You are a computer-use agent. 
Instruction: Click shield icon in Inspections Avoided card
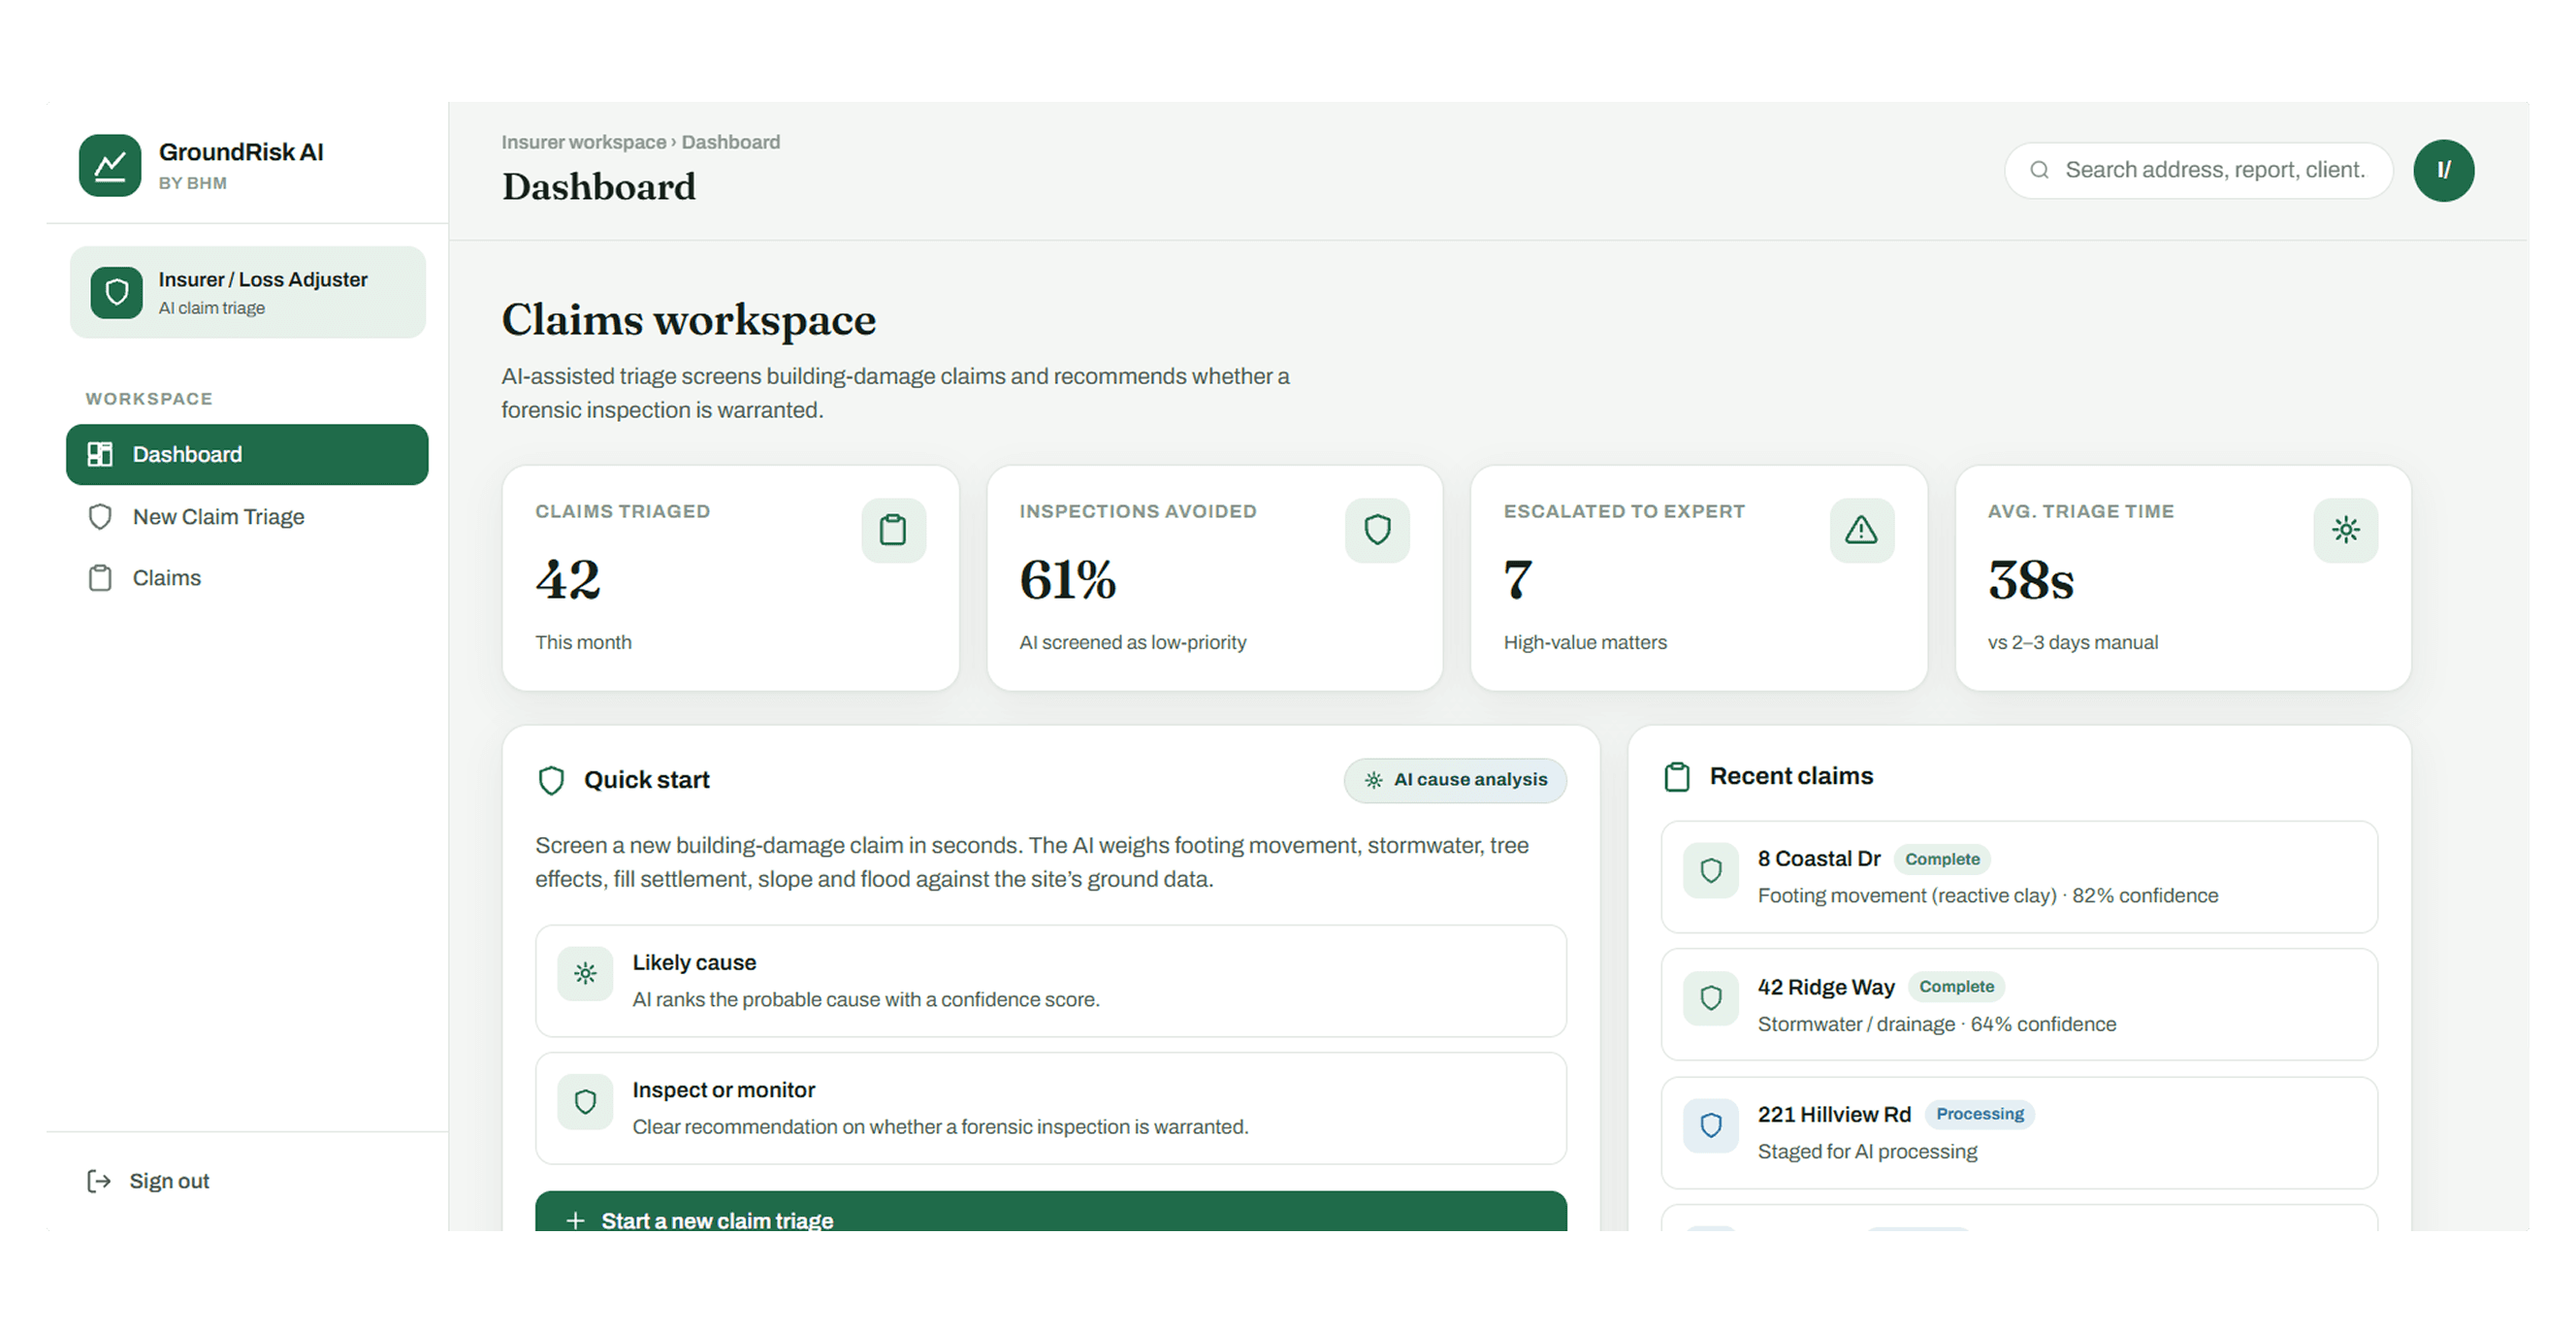[1377, 530]
